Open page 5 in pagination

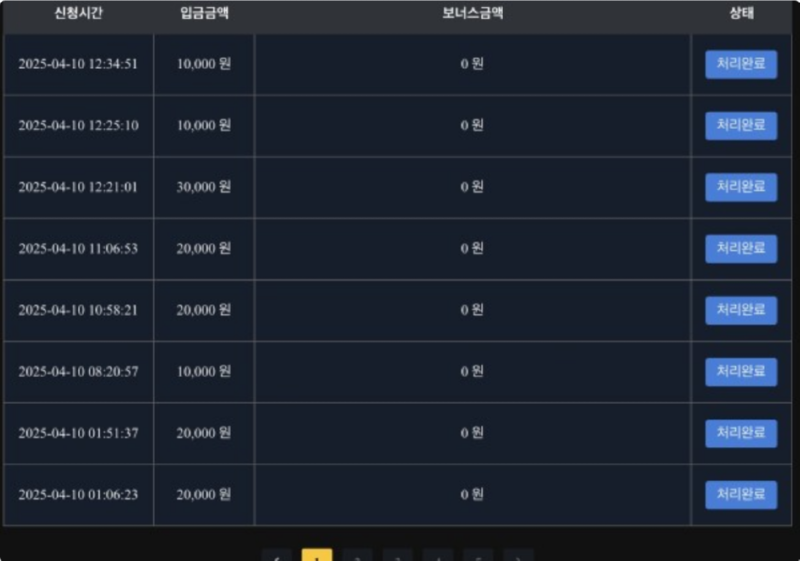(x=478, y=556)
